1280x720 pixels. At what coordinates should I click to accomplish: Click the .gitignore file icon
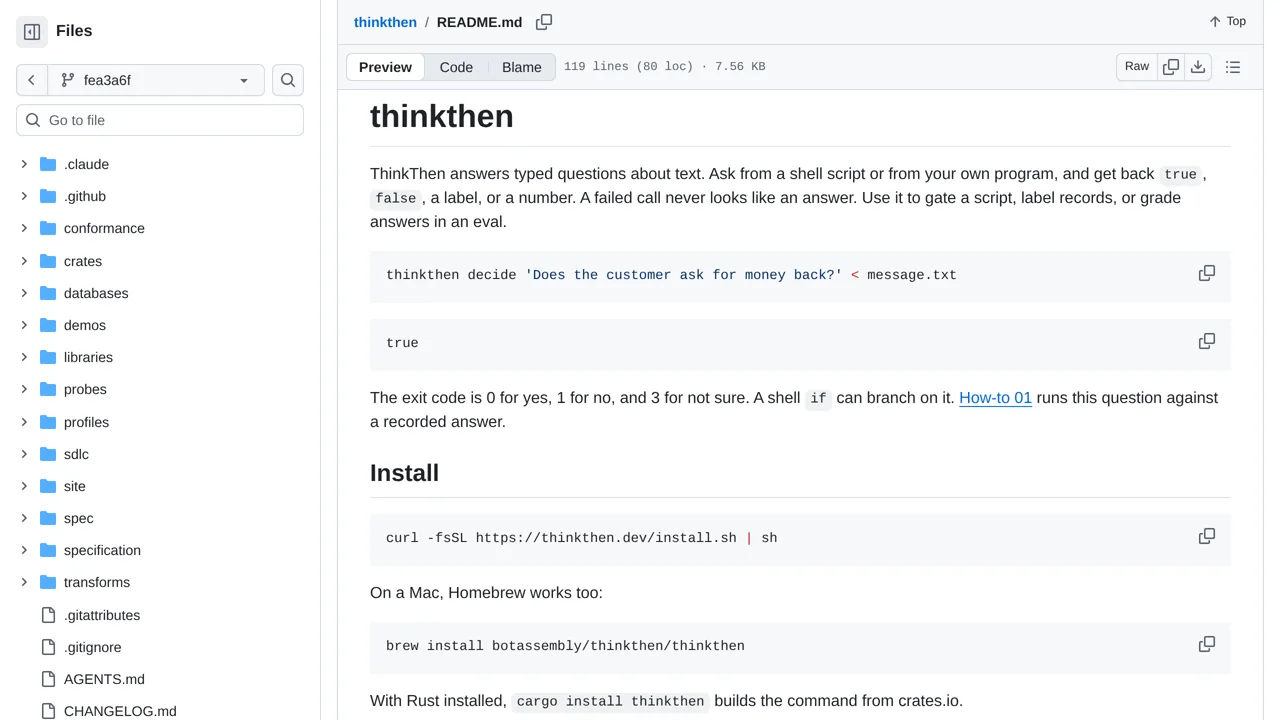[x=48, y=647]
